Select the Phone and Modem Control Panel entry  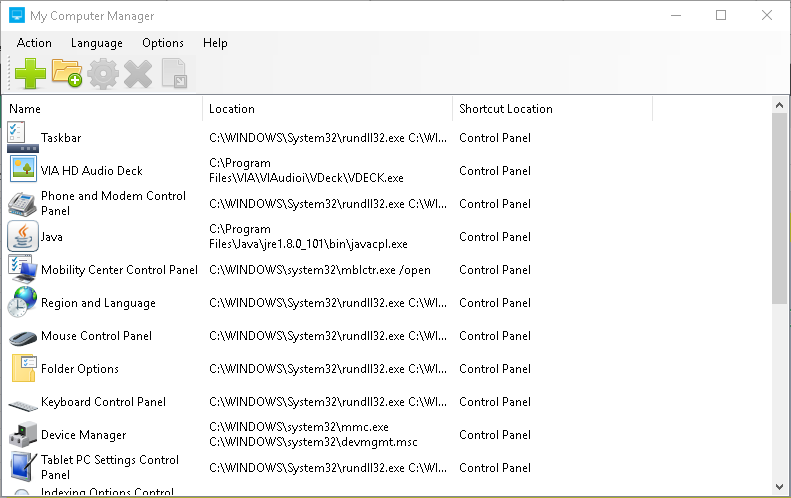pos(114,203)
